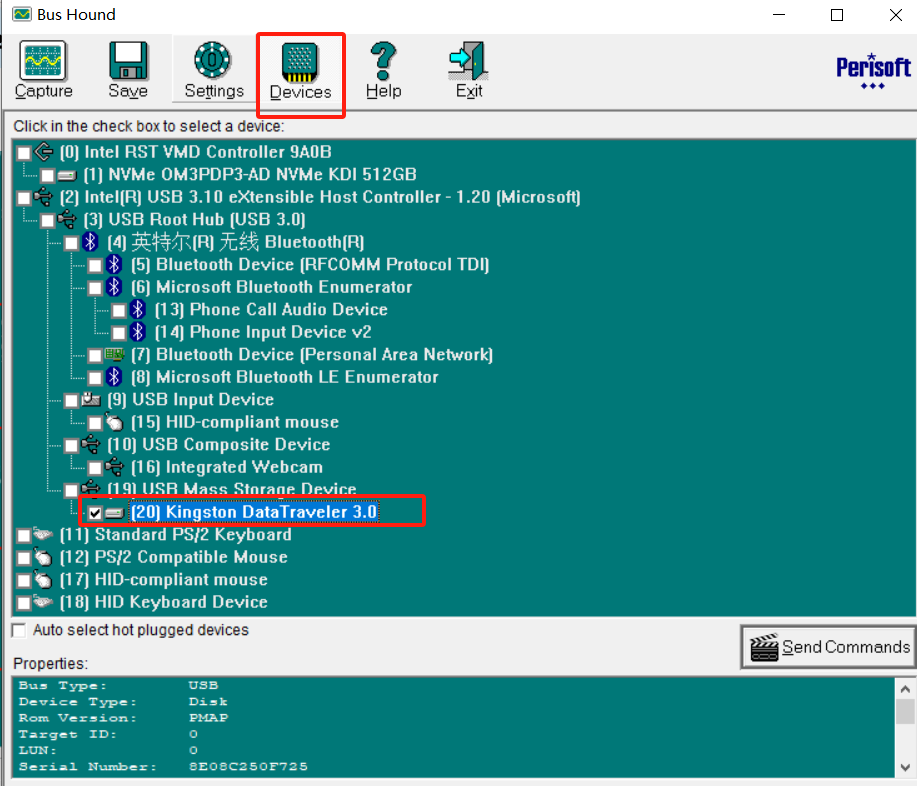The image size is (917, 786).
Task: Check the Integrated Webcam box
Action: 95,468
